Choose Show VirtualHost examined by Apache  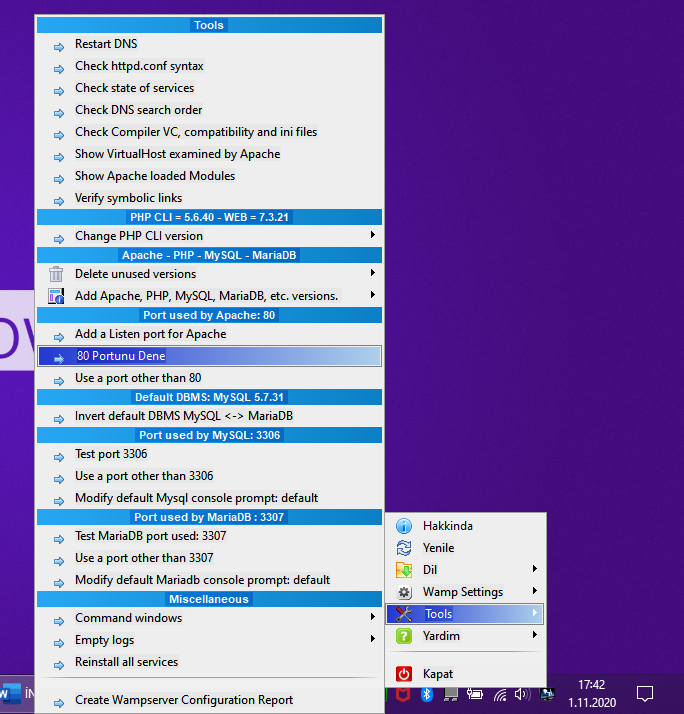tap(209, 154)
